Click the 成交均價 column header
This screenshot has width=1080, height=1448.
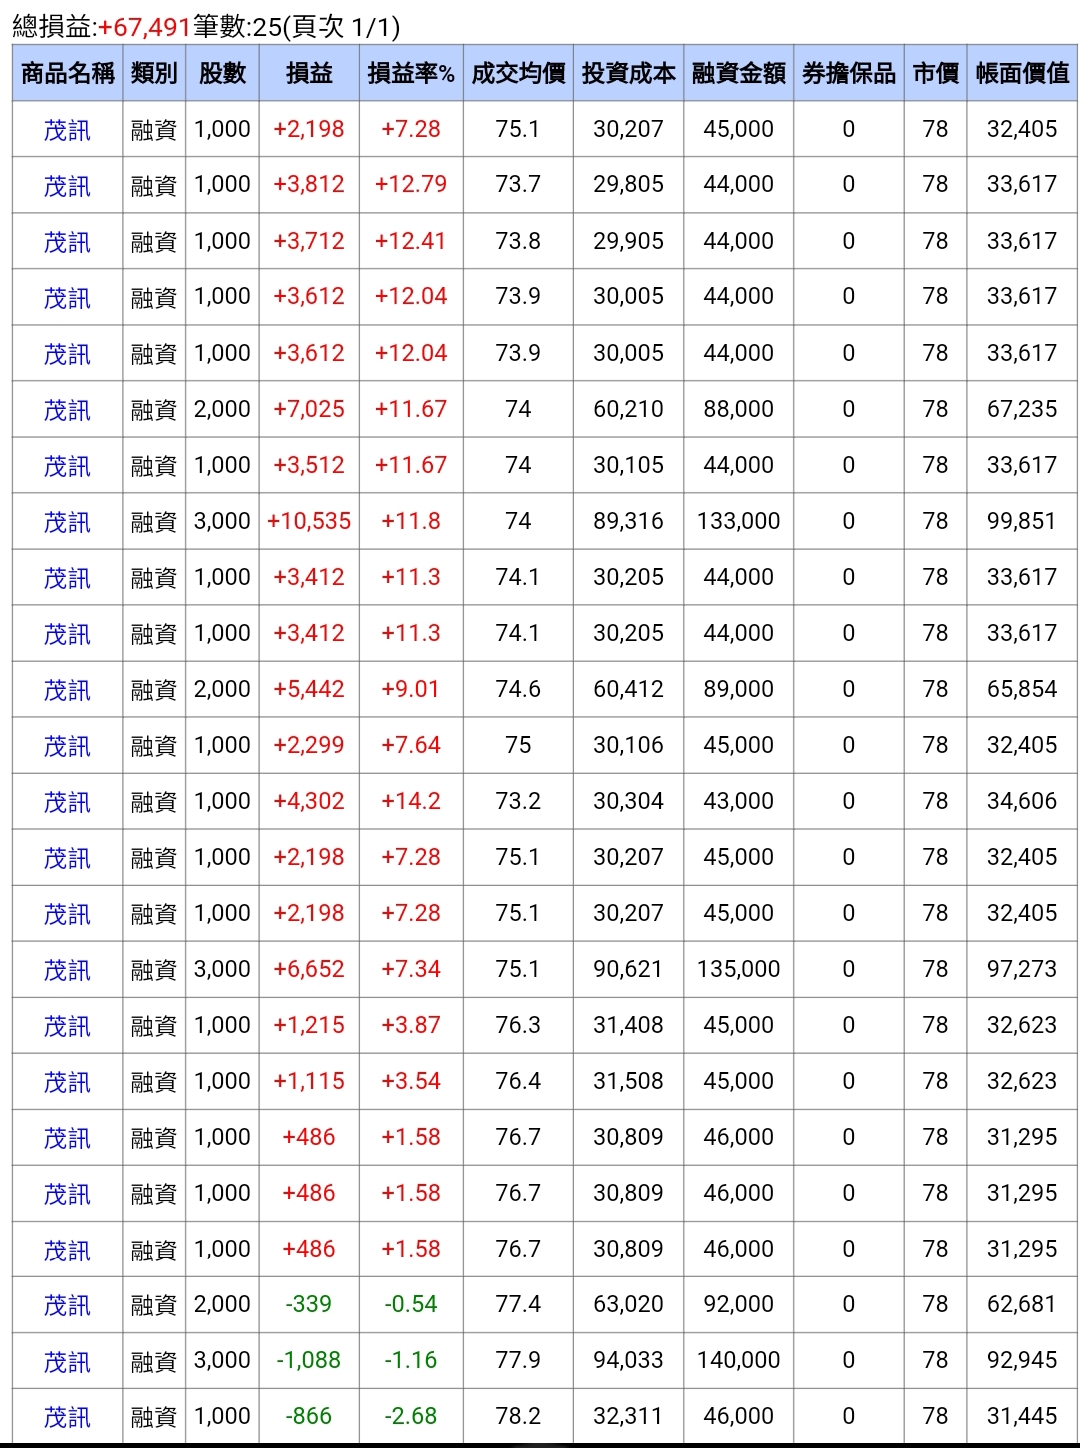pyautogui.click(x=517, y=72)
